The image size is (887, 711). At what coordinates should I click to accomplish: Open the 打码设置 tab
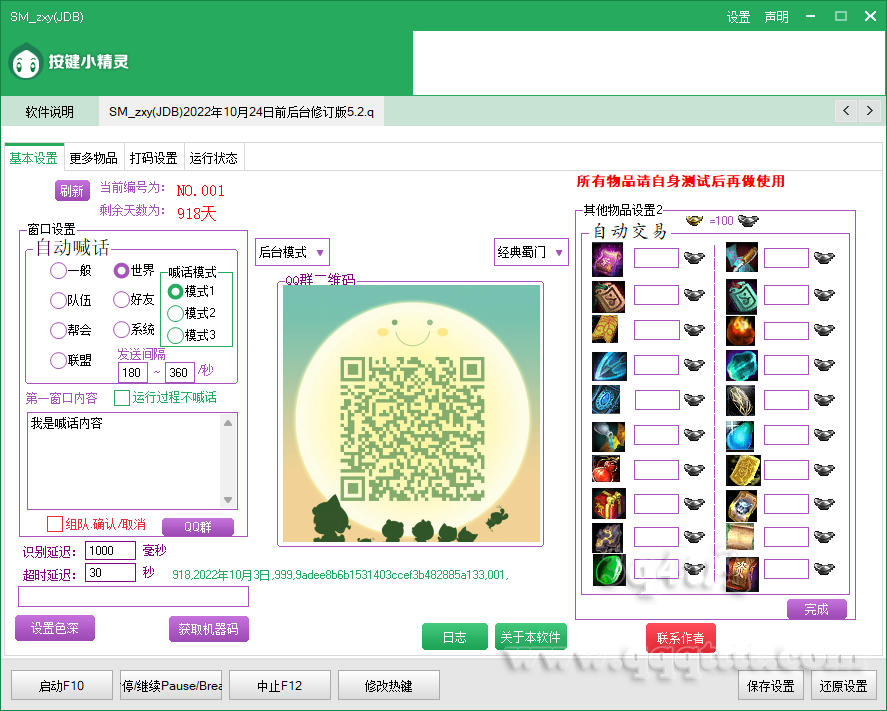click(x=154, y=158)
